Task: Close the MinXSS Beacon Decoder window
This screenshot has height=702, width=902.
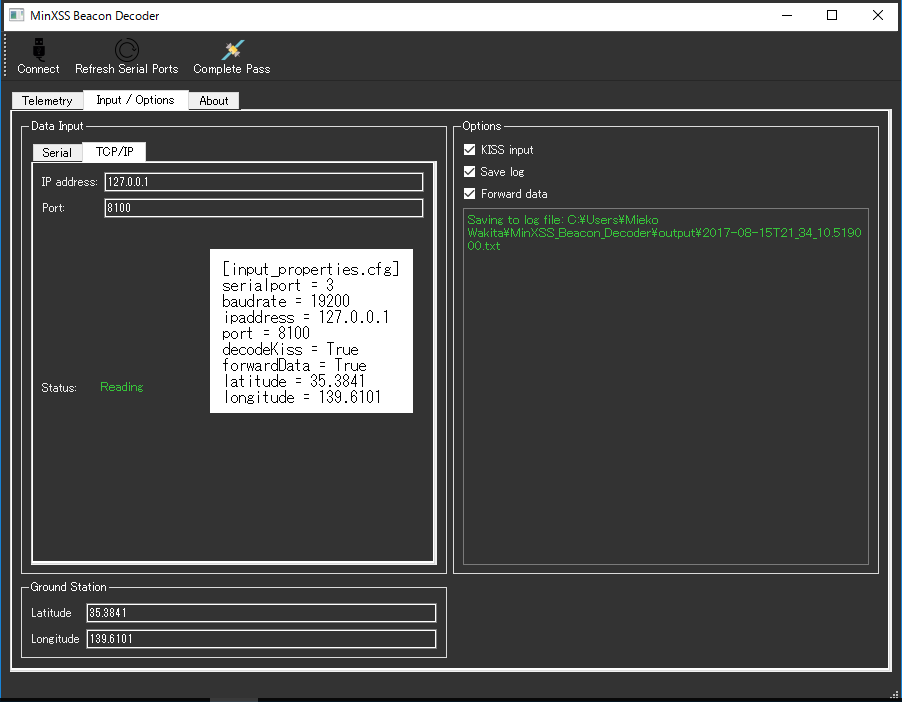Action: tap(878, 15)
